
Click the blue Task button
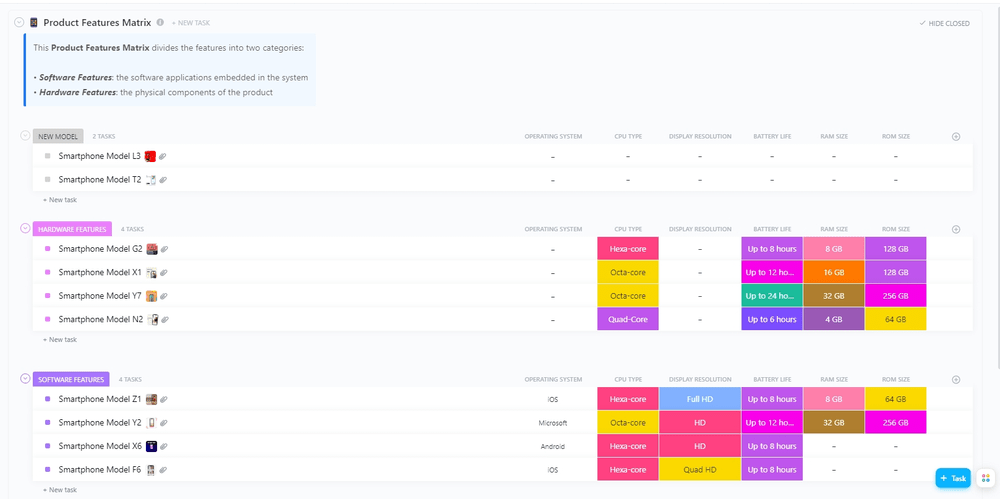click(953, 478)
